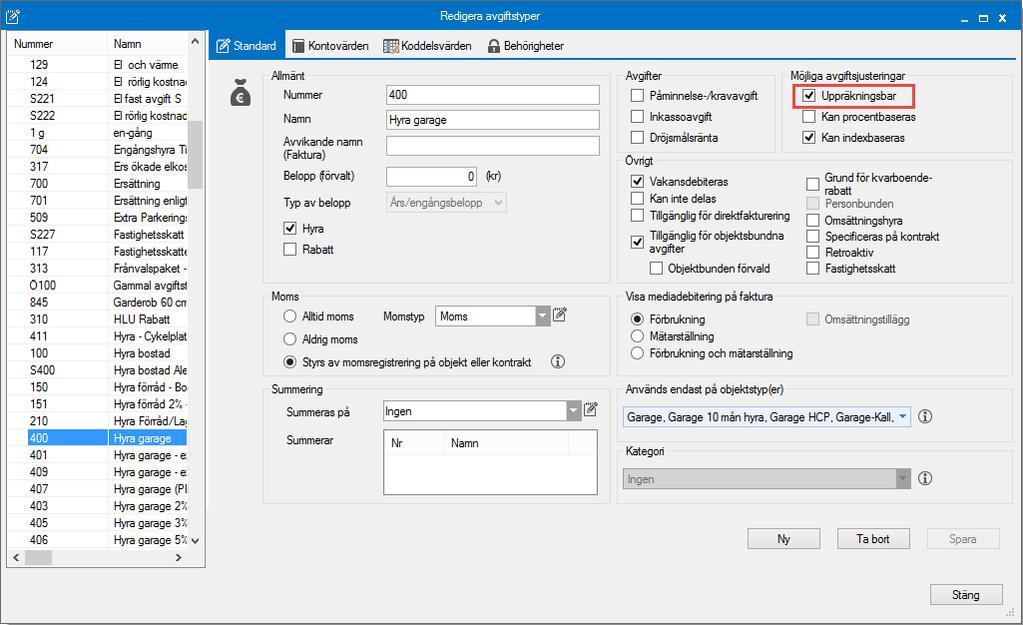
Task: Enable Fastighetsskatt checkbox
Action: click(x=813, y=268)
